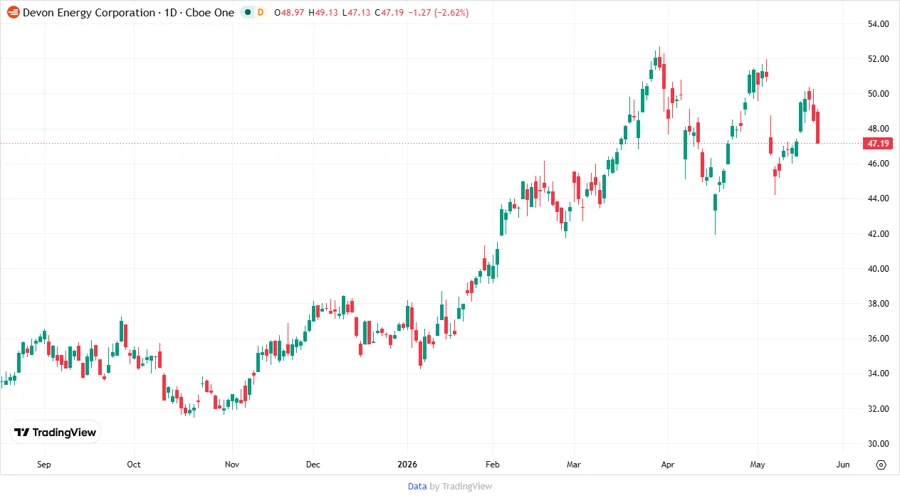Click the 42.00 price axis label

(878, 234)
